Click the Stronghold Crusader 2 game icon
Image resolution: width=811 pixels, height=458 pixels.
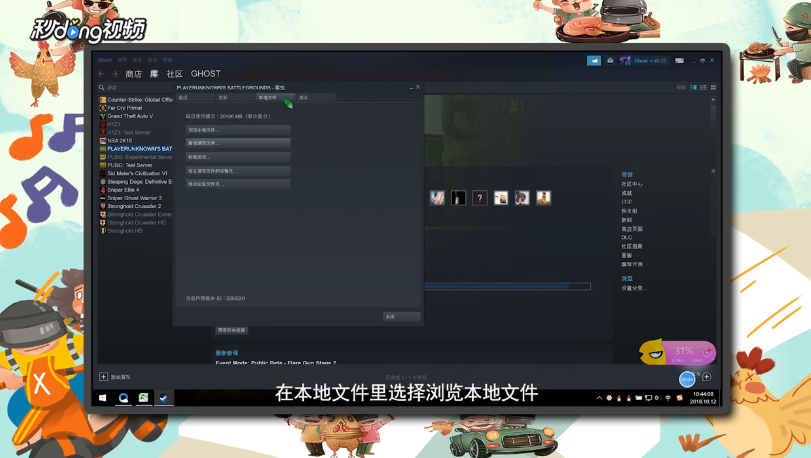coord(103,206)
